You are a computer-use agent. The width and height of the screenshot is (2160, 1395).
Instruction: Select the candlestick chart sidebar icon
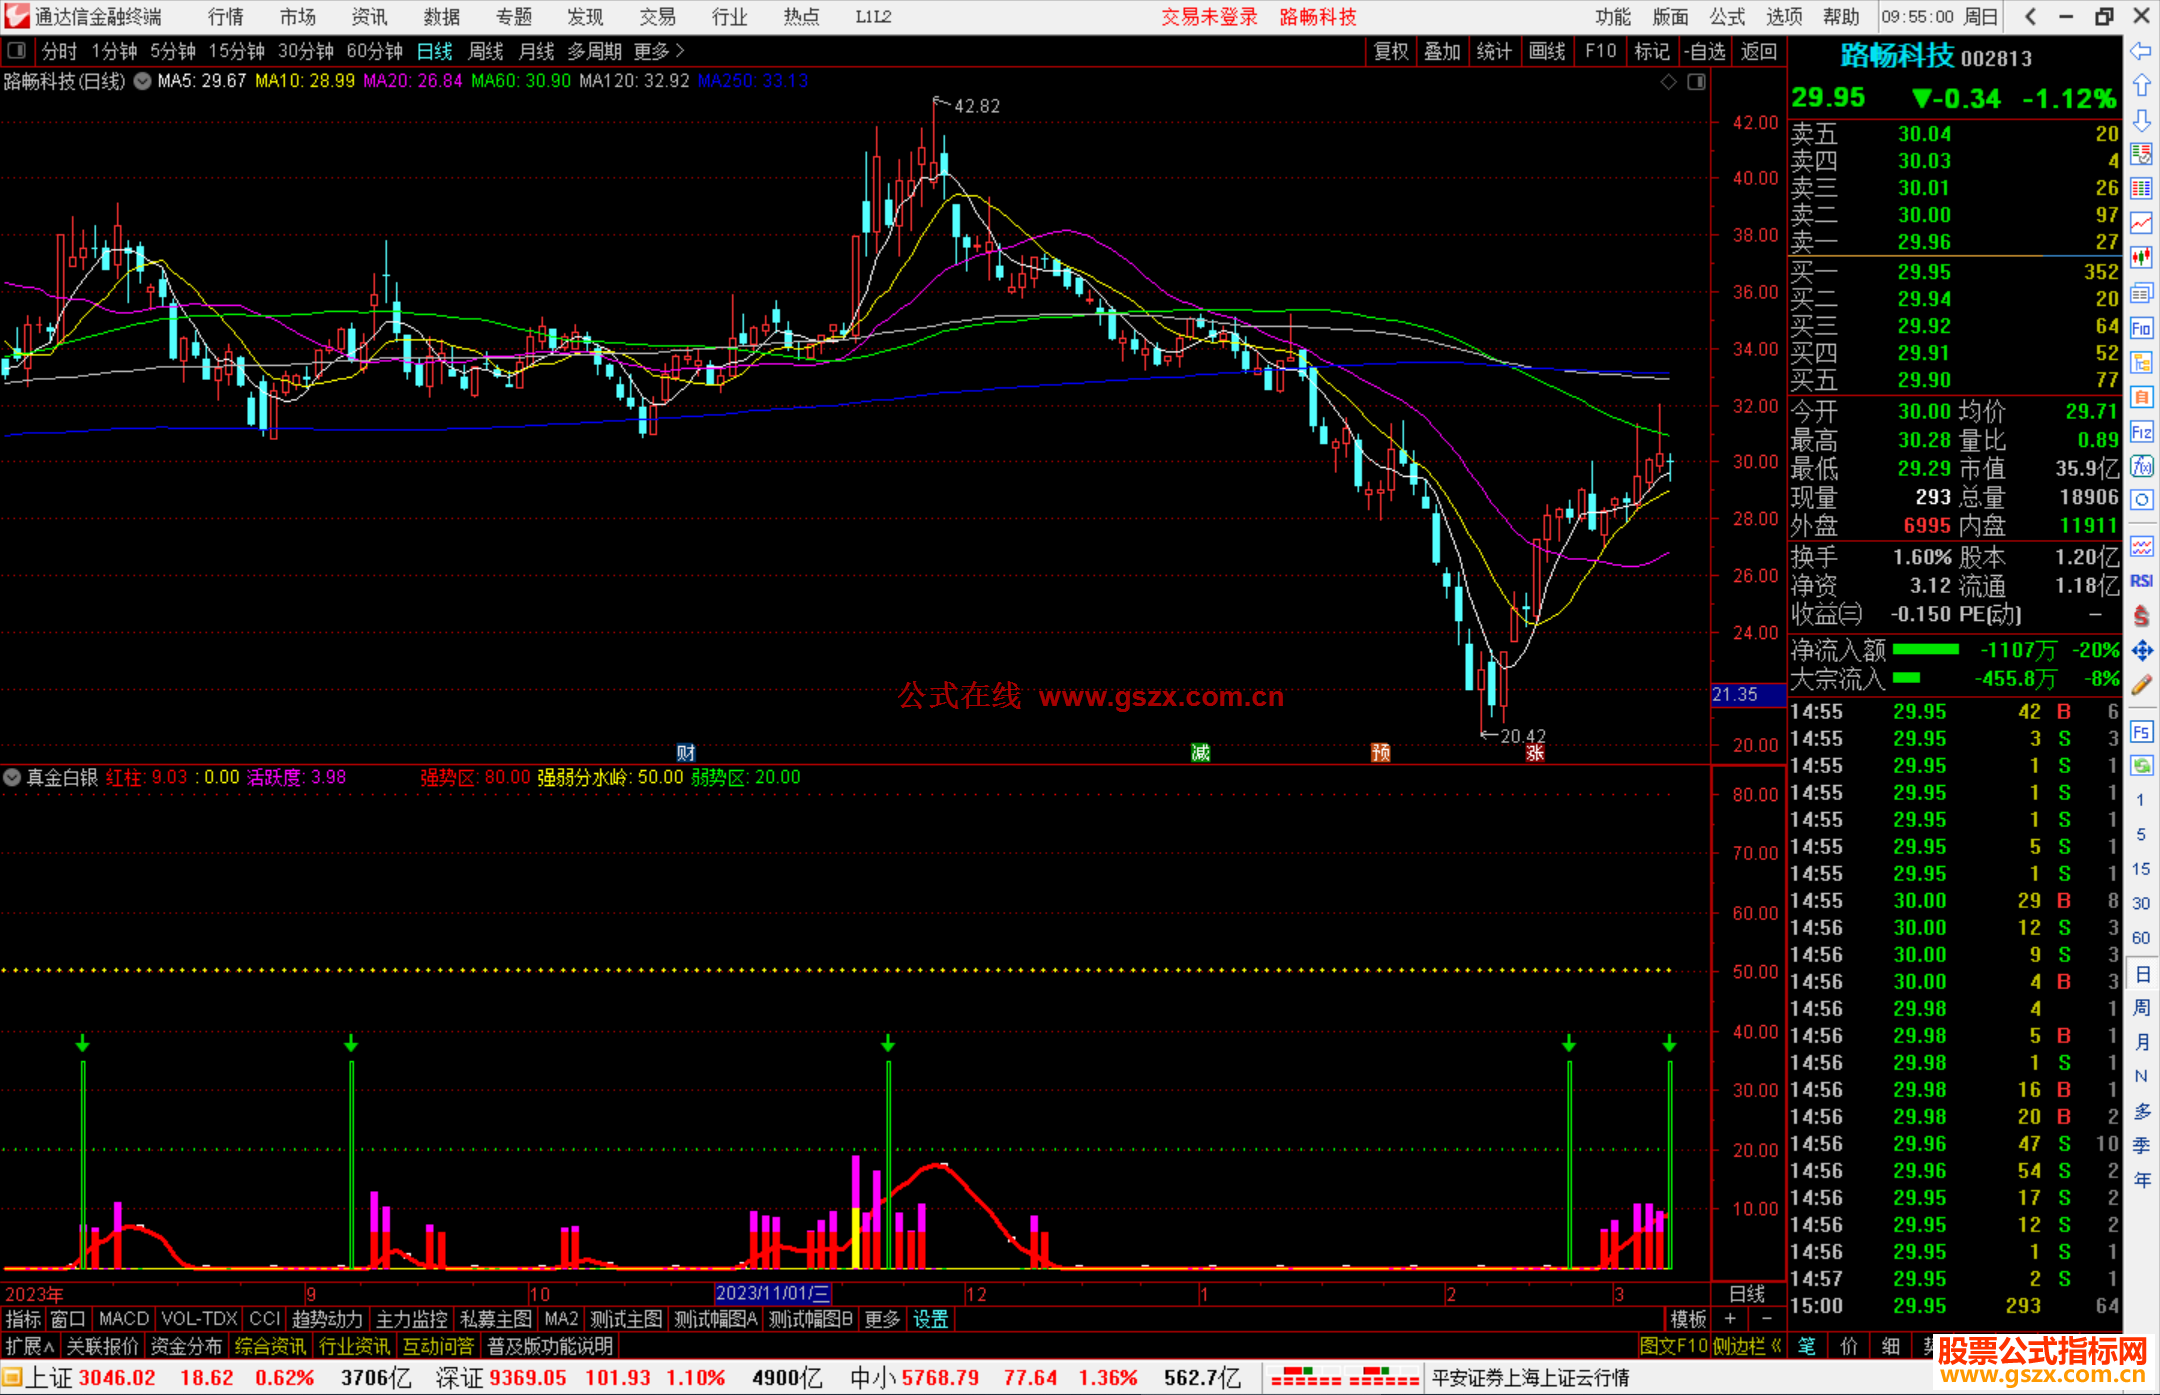click(x=2141, y=258)
